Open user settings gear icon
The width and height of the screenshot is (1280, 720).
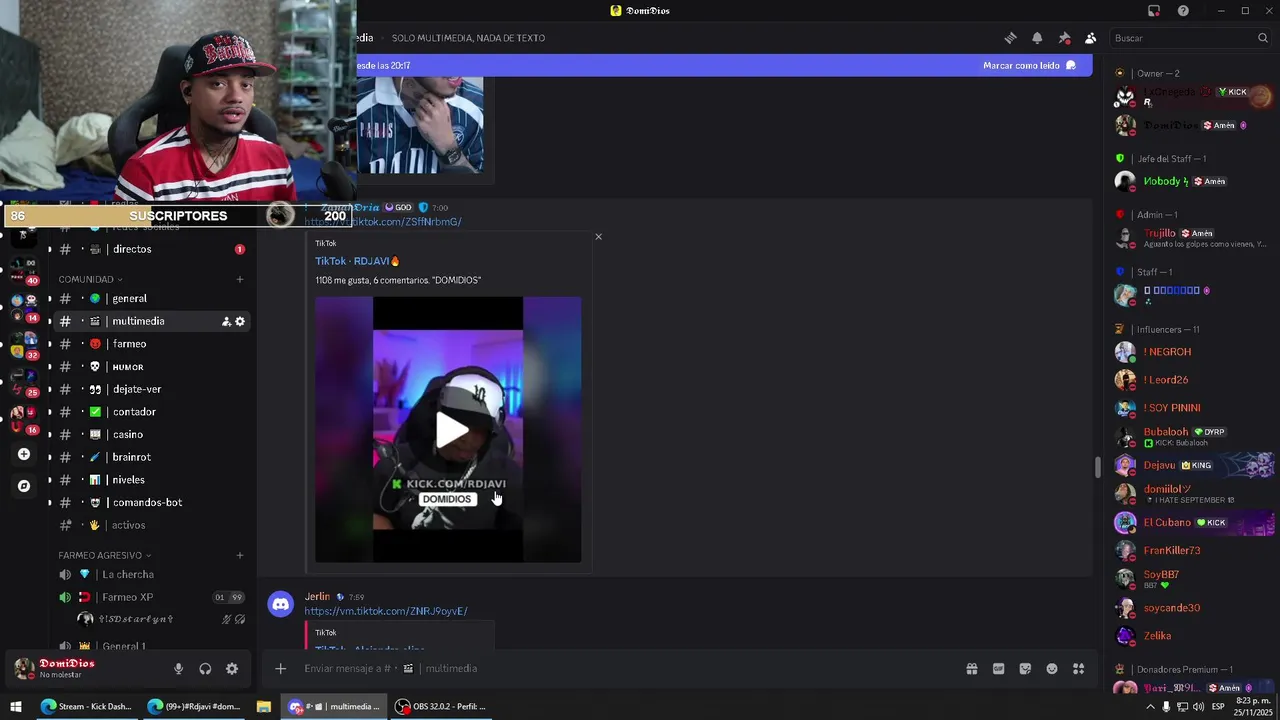coord(232,669)
